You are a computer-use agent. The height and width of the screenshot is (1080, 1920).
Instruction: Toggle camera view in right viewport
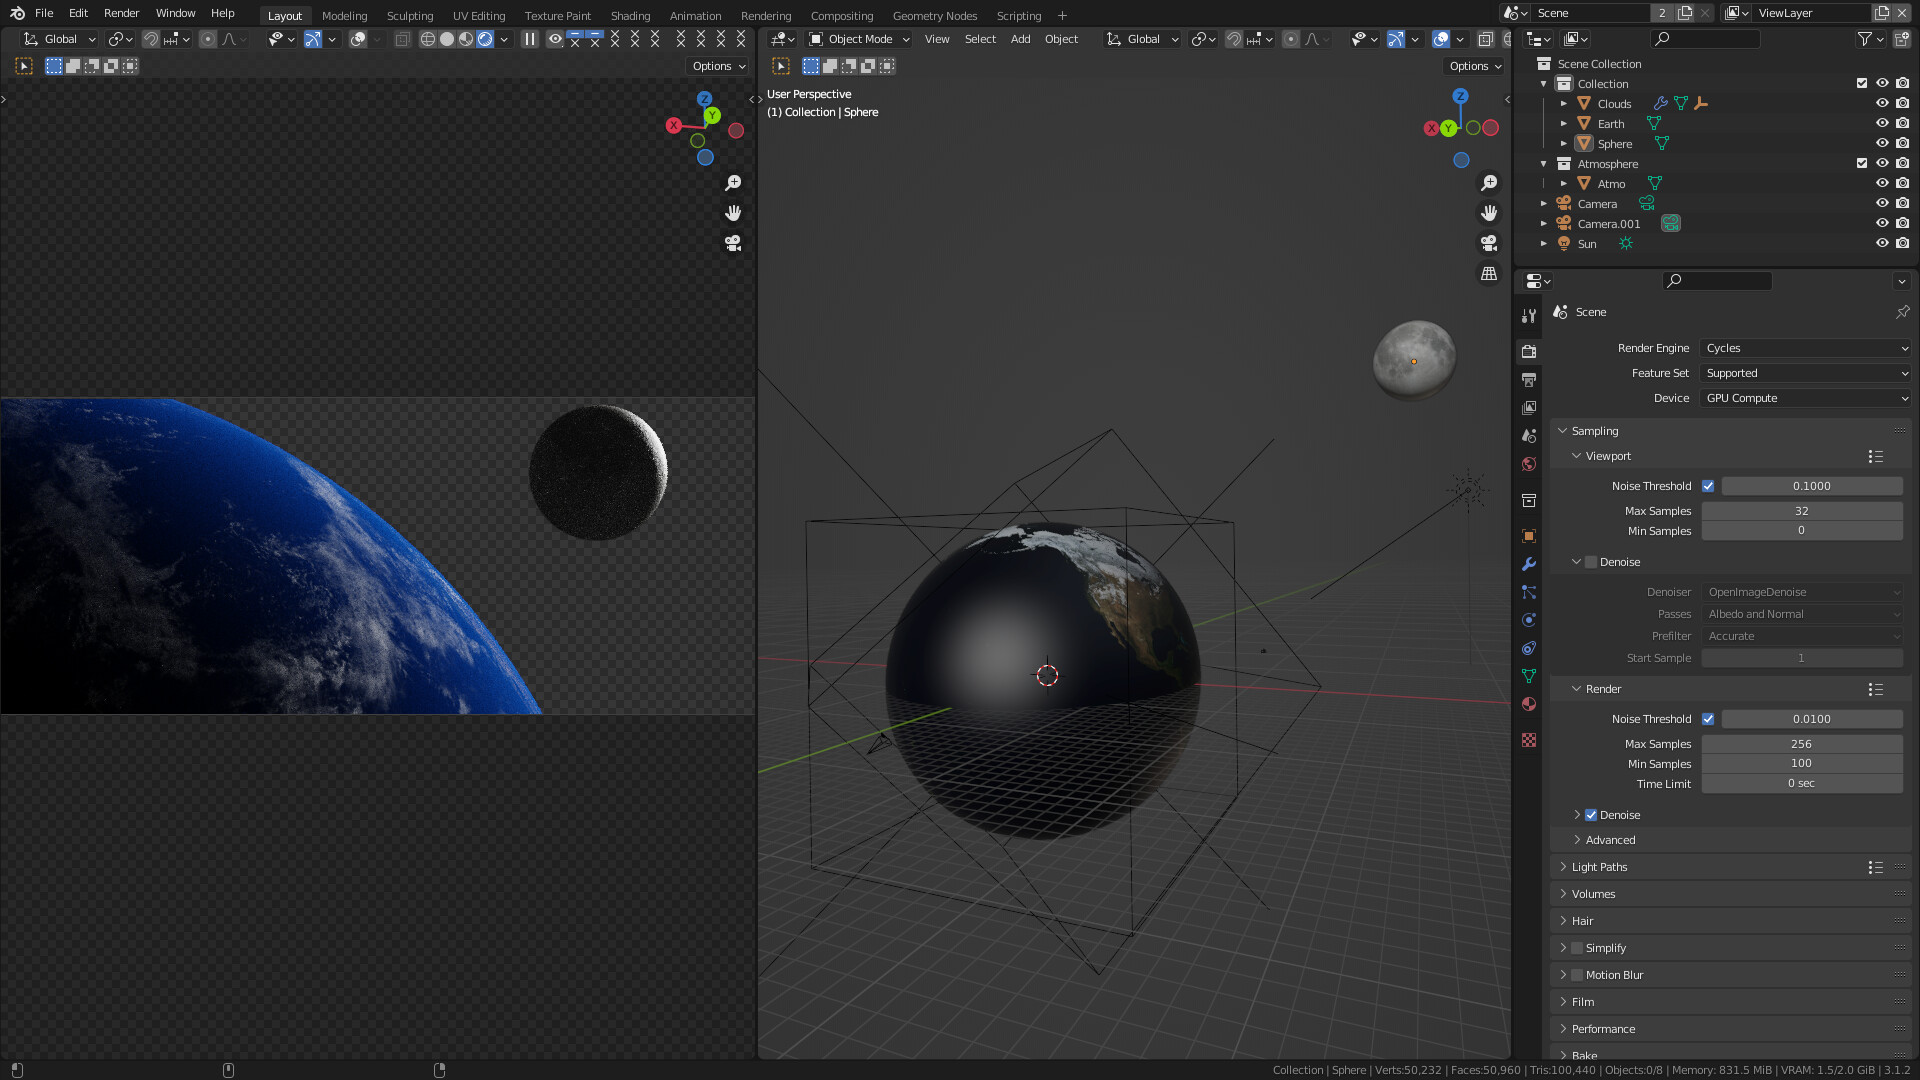pos(1489,243)
